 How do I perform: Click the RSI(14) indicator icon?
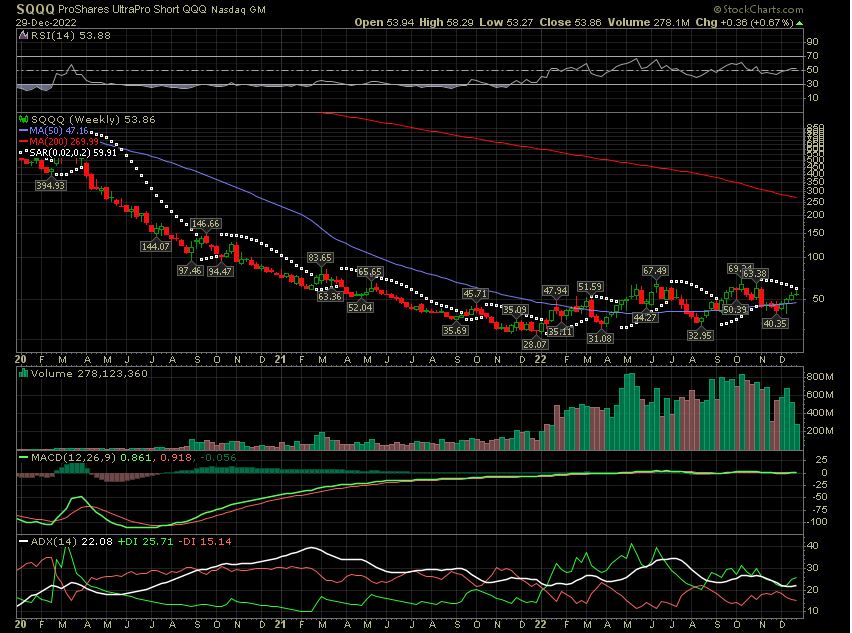click(23, 36)
